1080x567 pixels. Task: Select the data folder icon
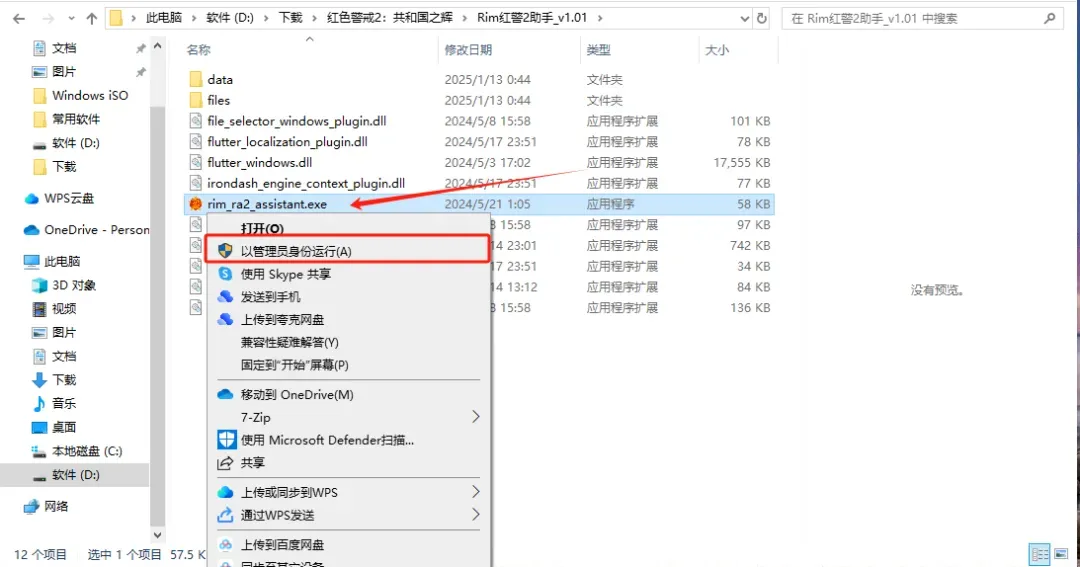(196, 79)
